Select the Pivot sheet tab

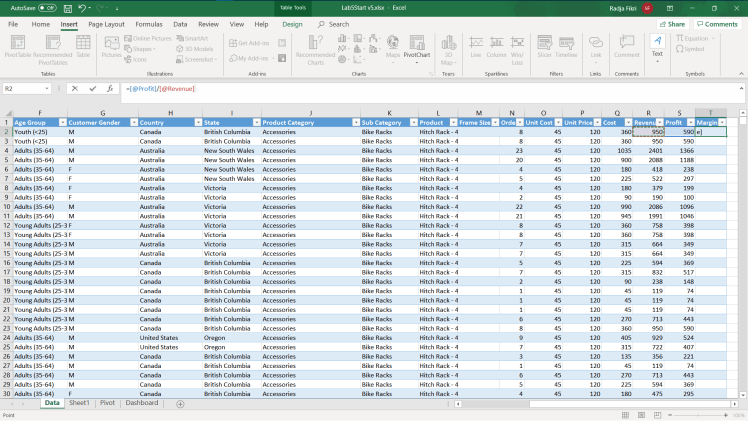coord(107,403)
